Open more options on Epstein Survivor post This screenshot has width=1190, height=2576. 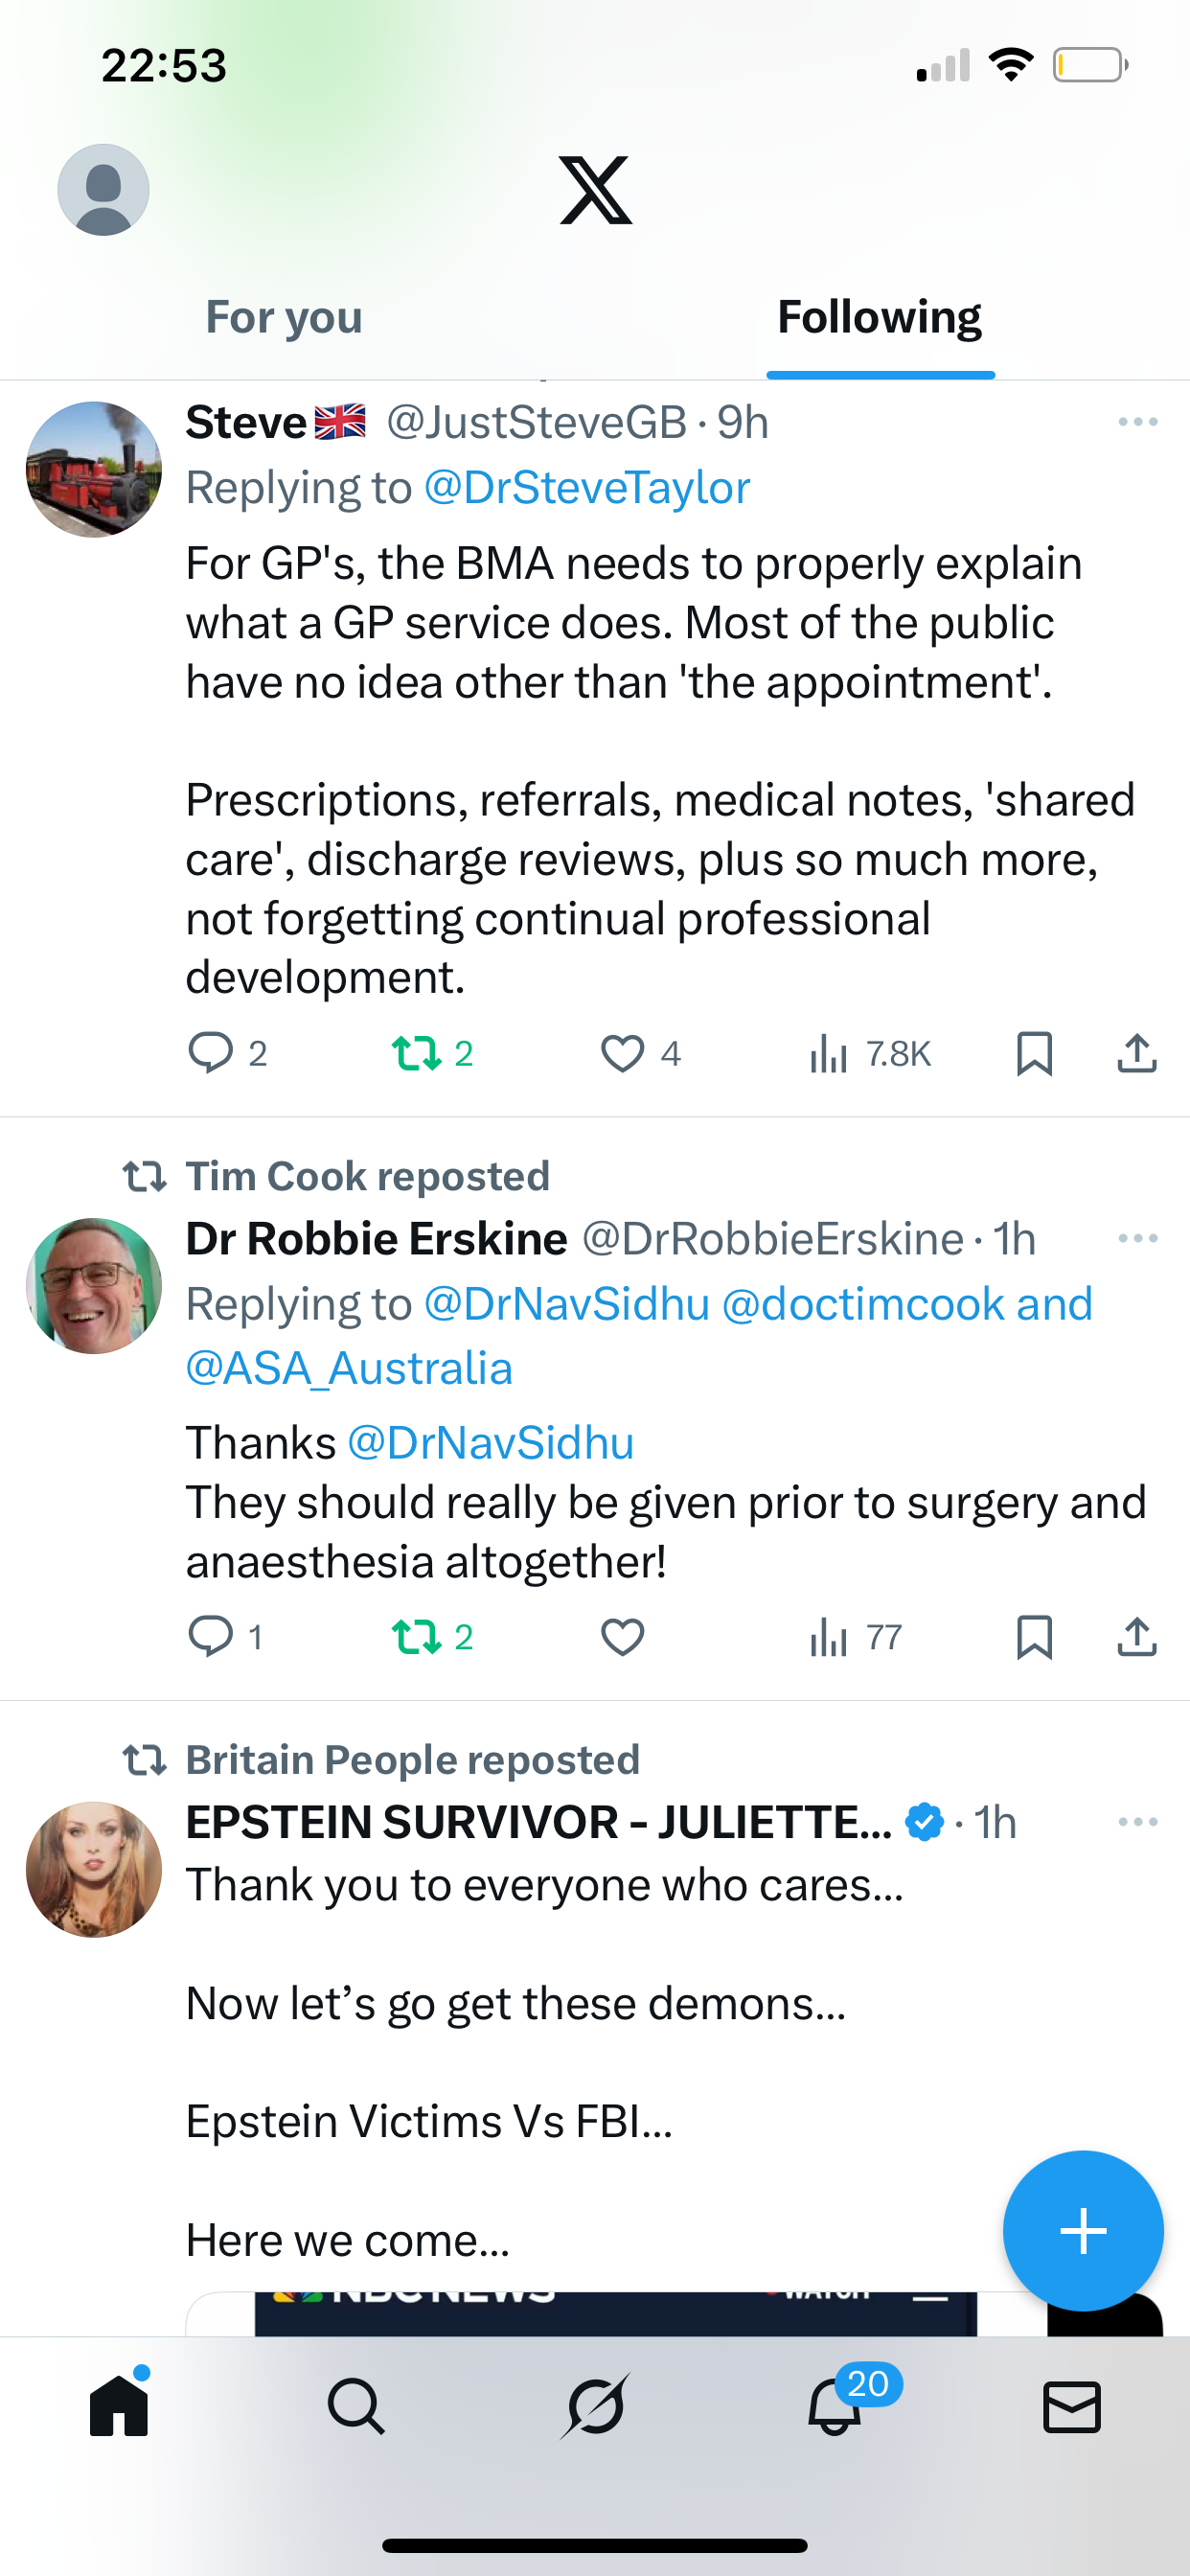1138,1822
